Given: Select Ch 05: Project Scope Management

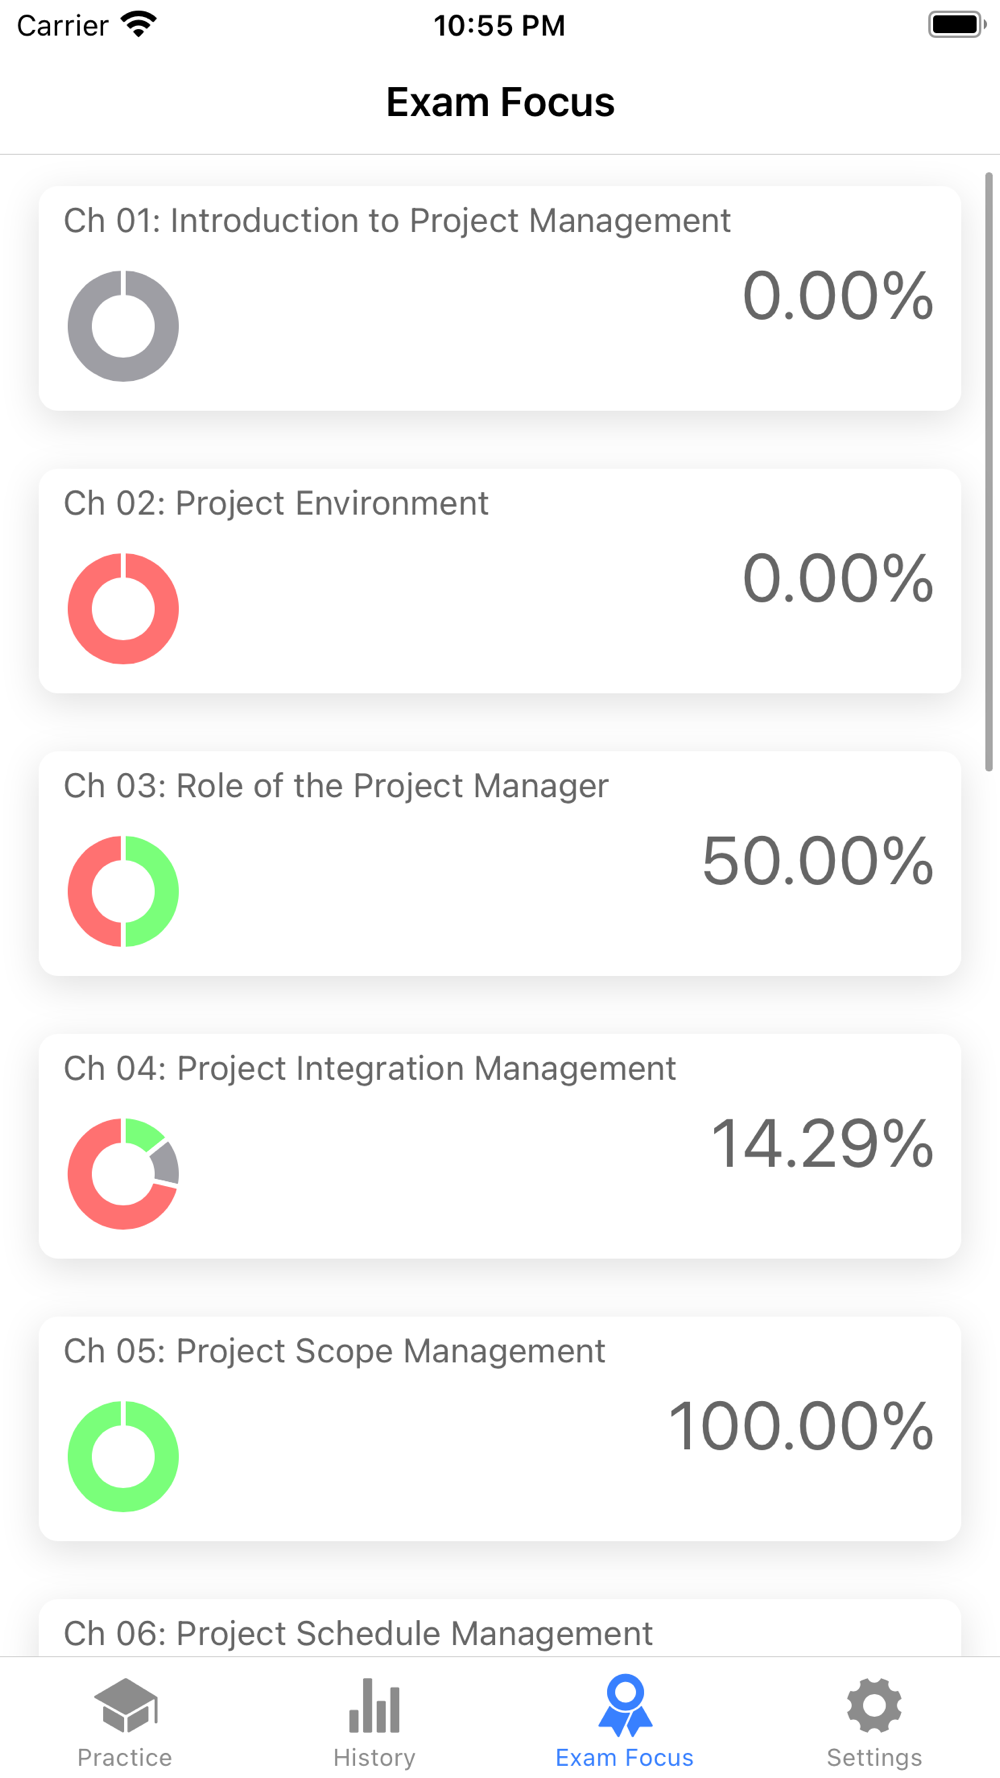Looking at the screenshot, I should click(500, 1429).
